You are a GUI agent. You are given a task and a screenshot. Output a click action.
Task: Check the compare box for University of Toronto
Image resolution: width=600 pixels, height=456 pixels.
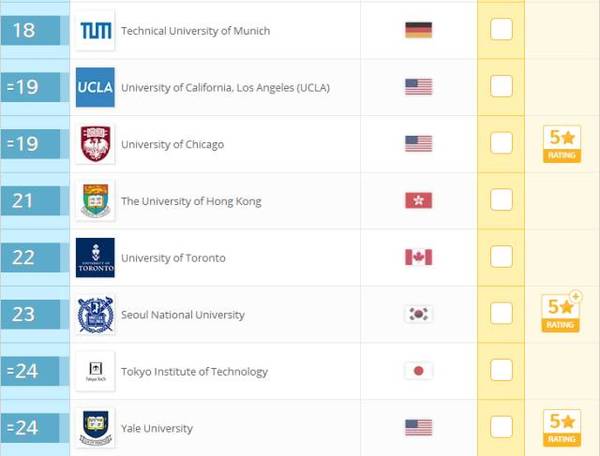coord(501,256)
